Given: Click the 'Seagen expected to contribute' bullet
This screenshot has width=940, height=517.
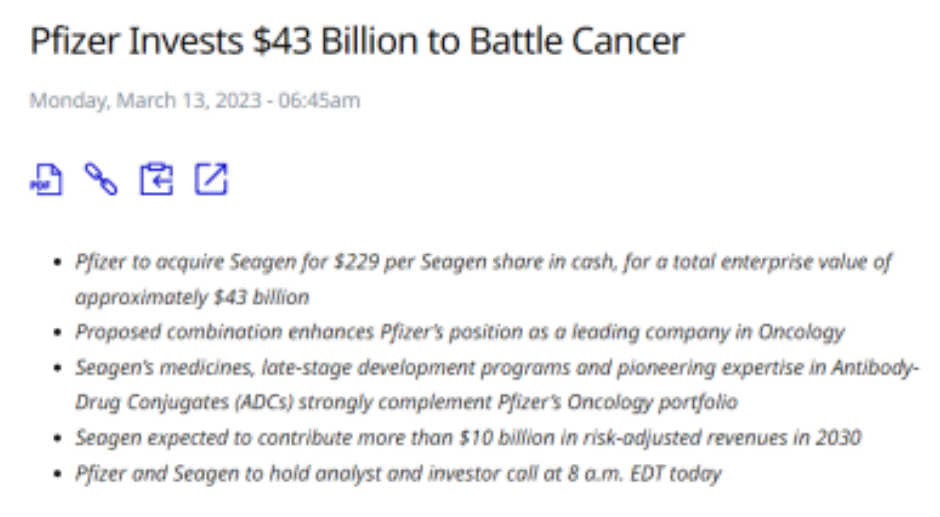Looking at the screenshot, I should (468, 437).
